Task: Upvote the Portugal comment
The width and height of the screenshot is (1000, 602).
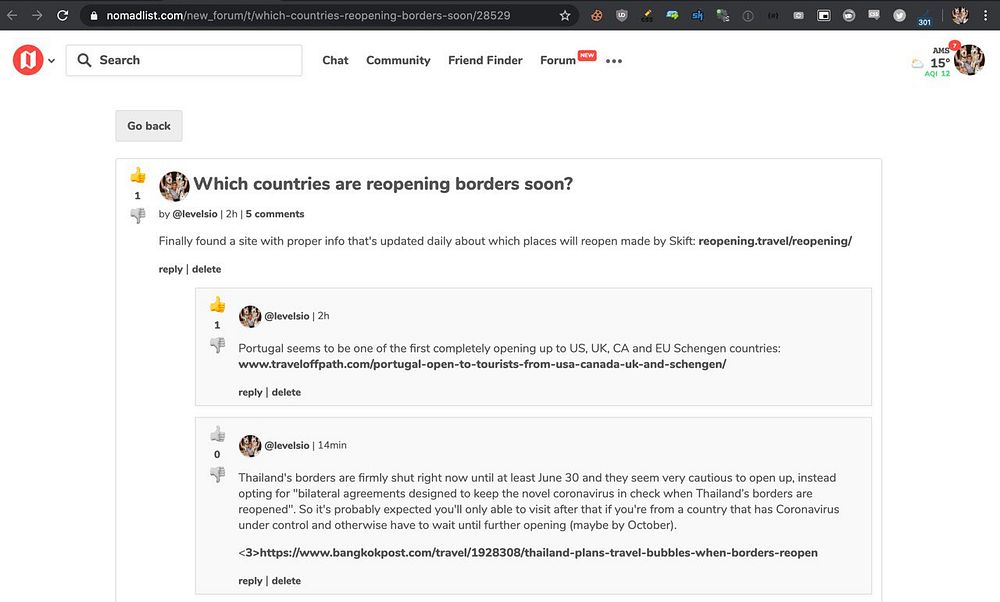Action: pos(217,304)
